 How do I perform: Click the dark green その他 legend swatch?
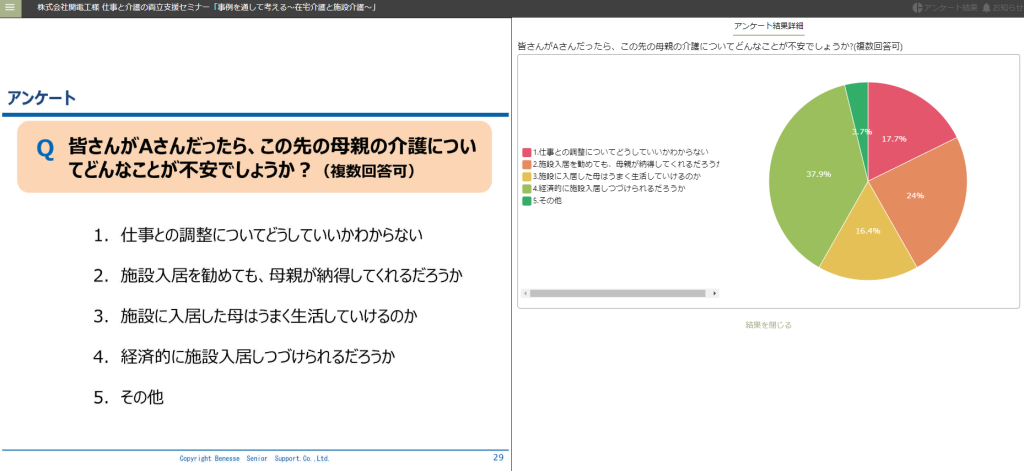526,200
